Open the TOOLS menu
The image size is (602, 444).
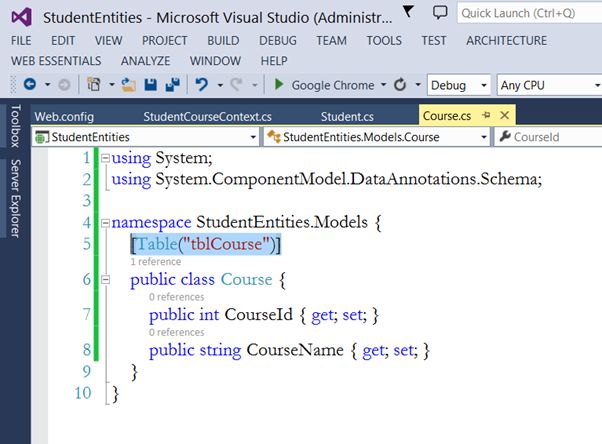coord(384,40)
